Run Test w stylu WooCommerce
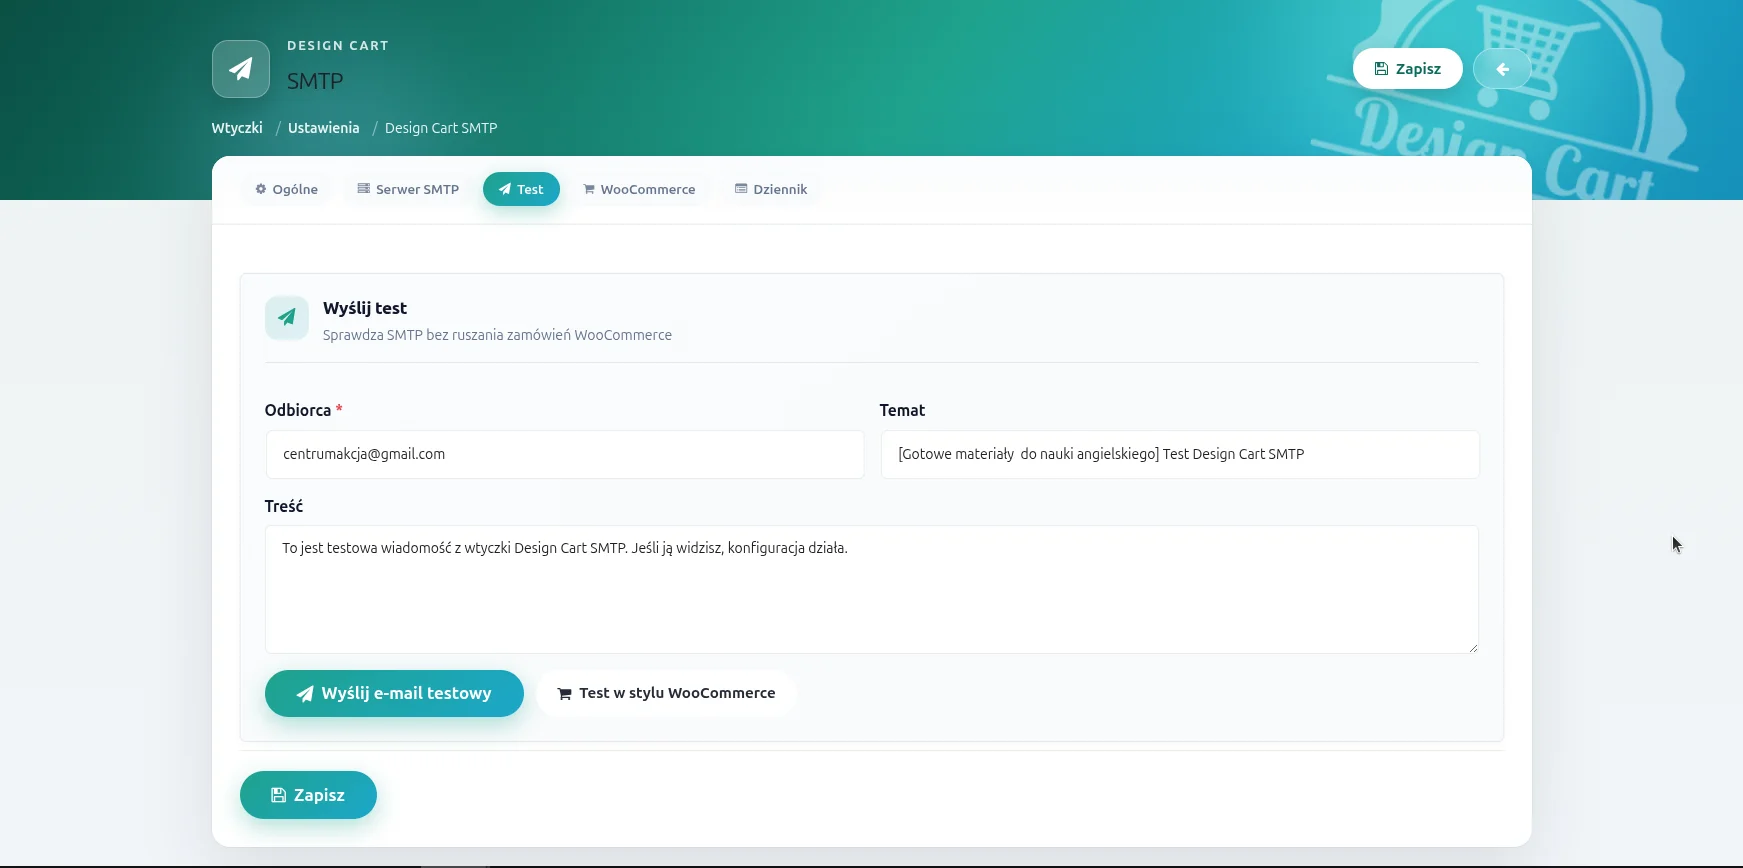Viewport: 1743px width, 868px height. click(x=666, y=693)
